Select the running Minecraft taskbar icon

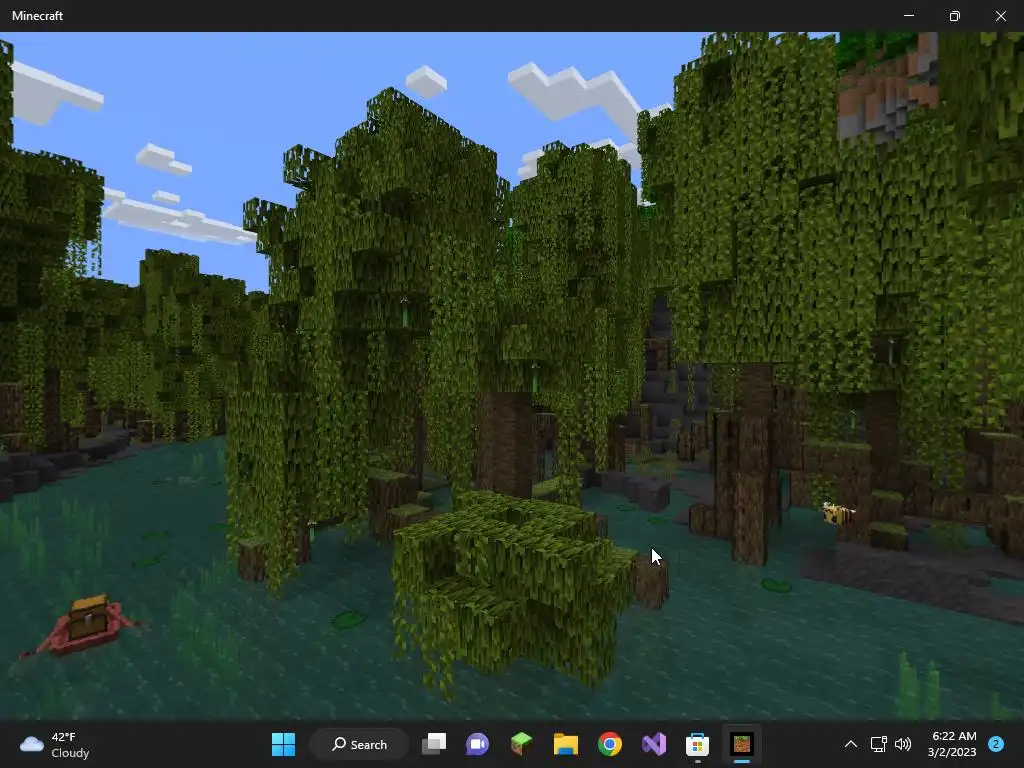click(742, 744)
